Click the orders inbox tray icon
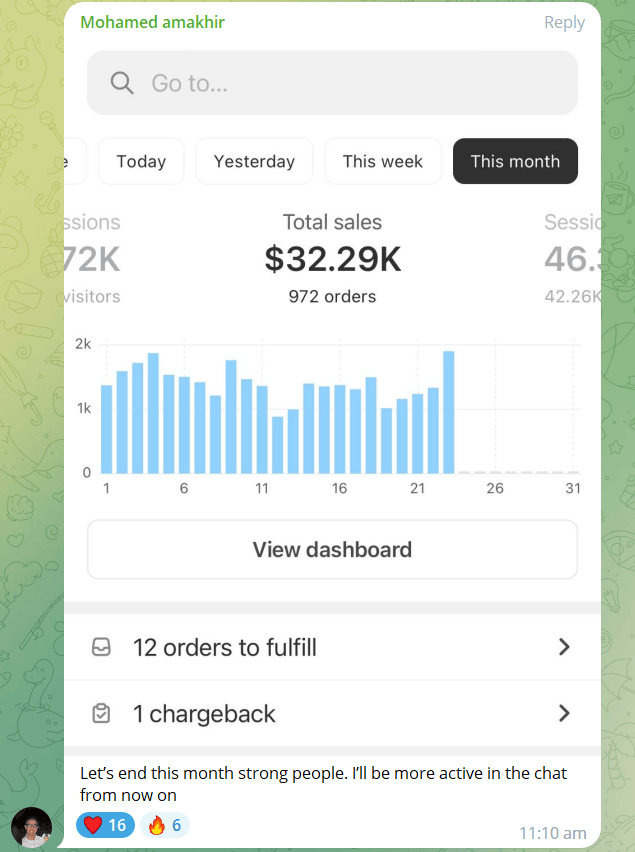635x852 pixels. [101, 647]
